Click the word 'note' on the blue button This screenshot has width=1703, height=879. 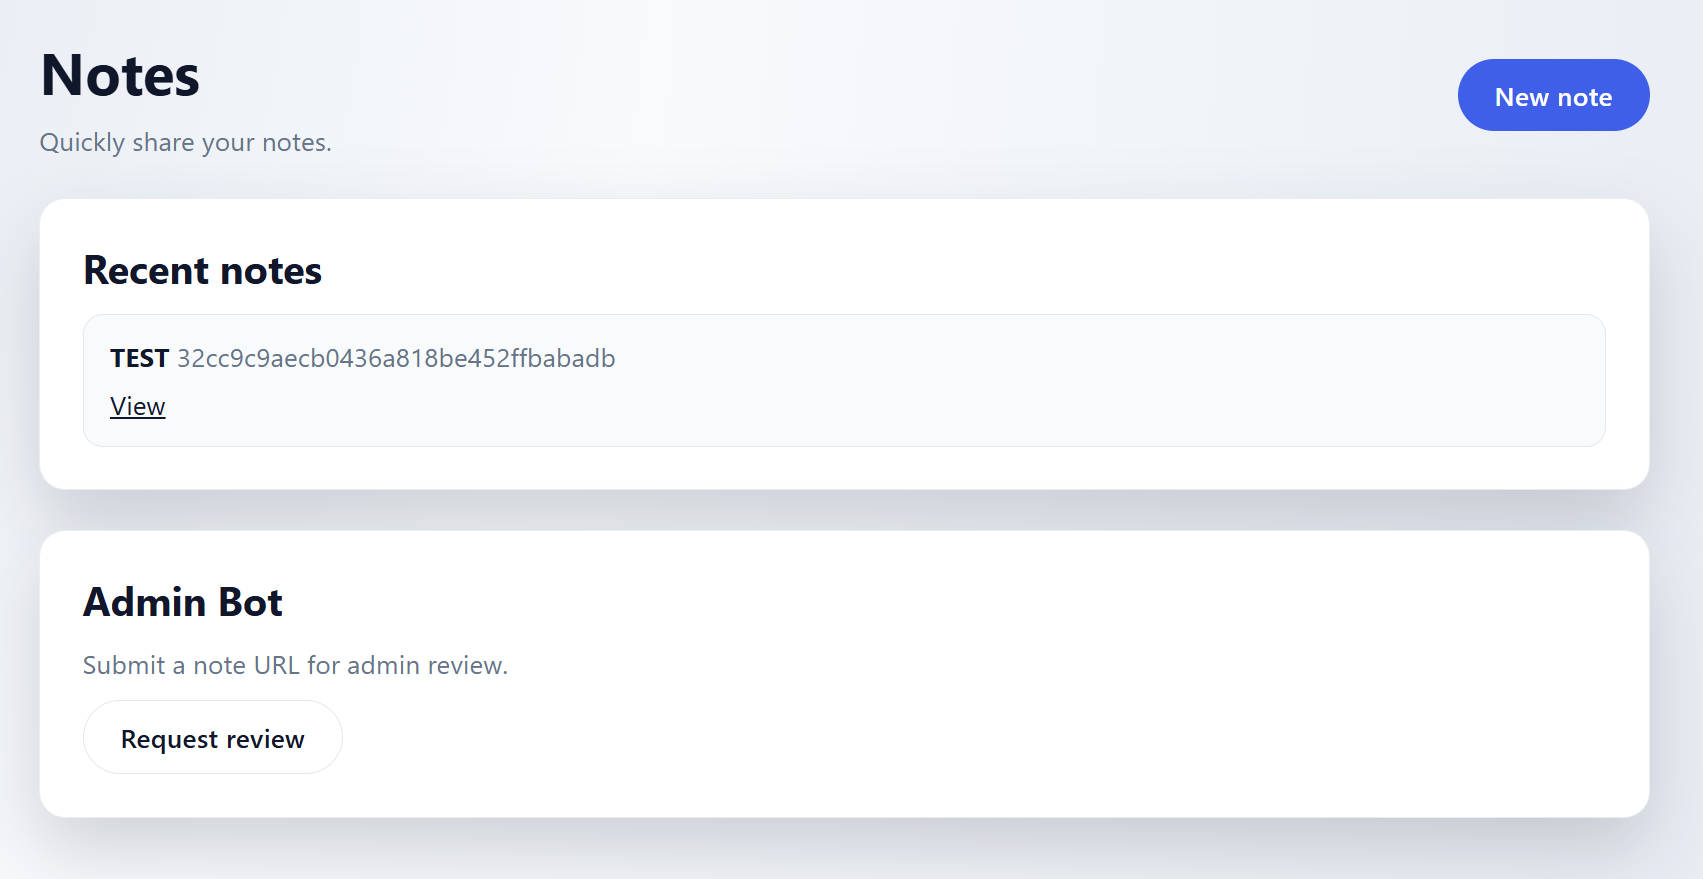pyautogui.click(x=1584, y=97)
